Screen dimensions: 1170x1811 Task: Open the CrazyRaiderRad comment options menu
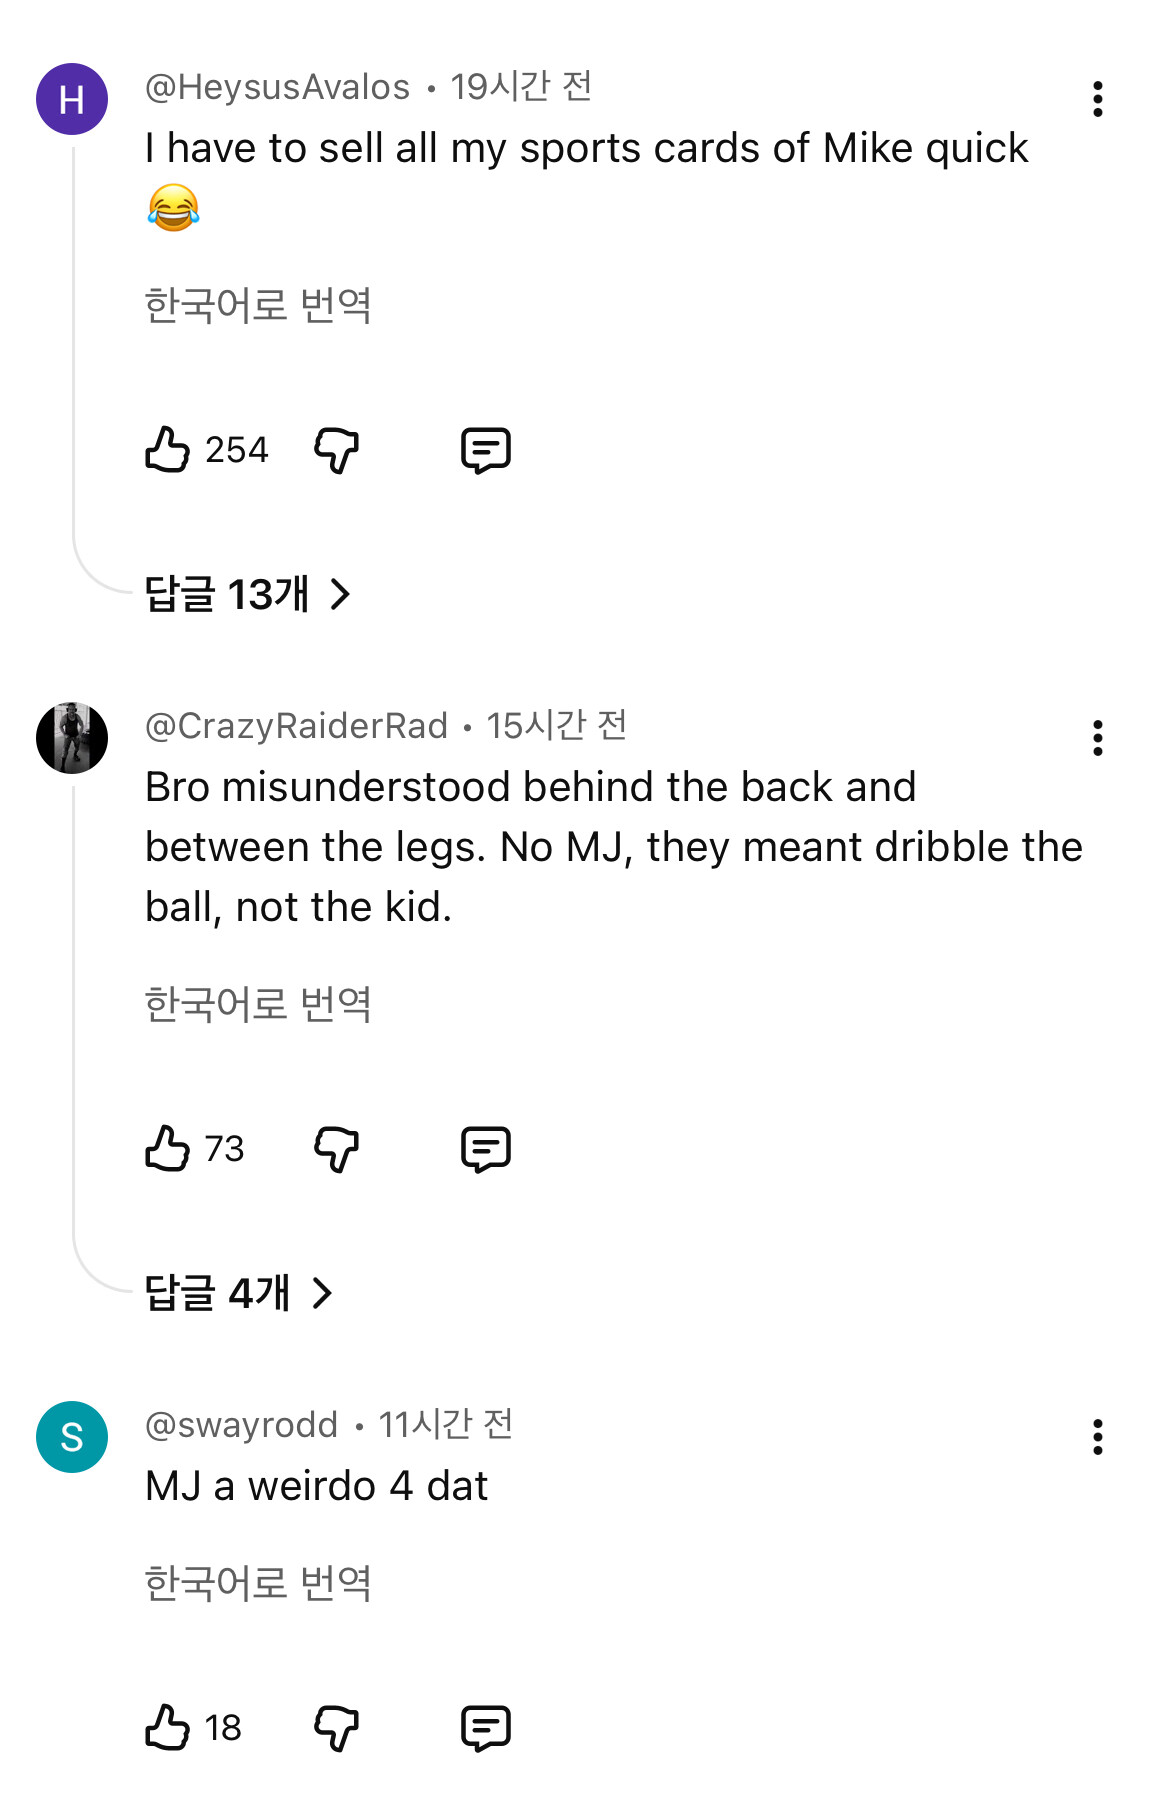pos(1098,738)
